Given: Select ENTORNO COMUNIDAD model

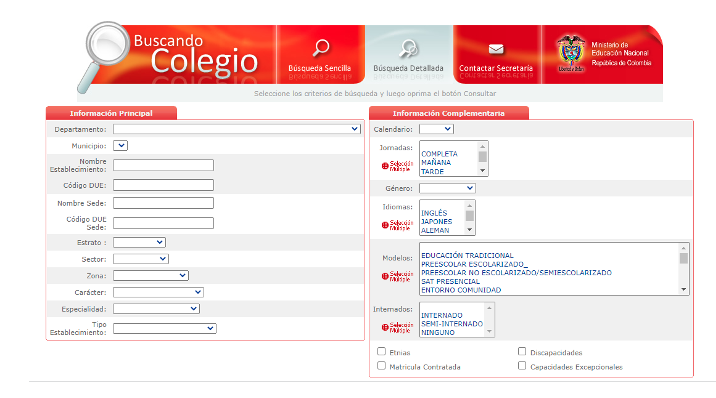Looking at the screenshot, I should tap(461, 290).
